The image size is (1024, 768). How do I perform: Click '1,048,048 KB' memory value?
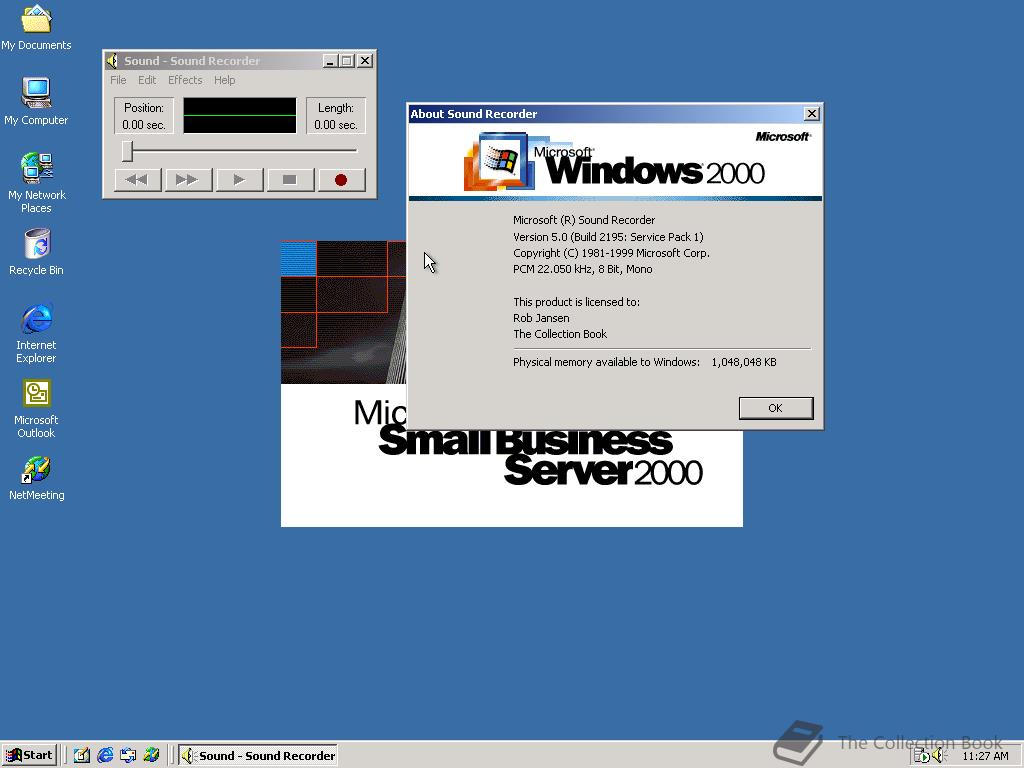point(744,362)
